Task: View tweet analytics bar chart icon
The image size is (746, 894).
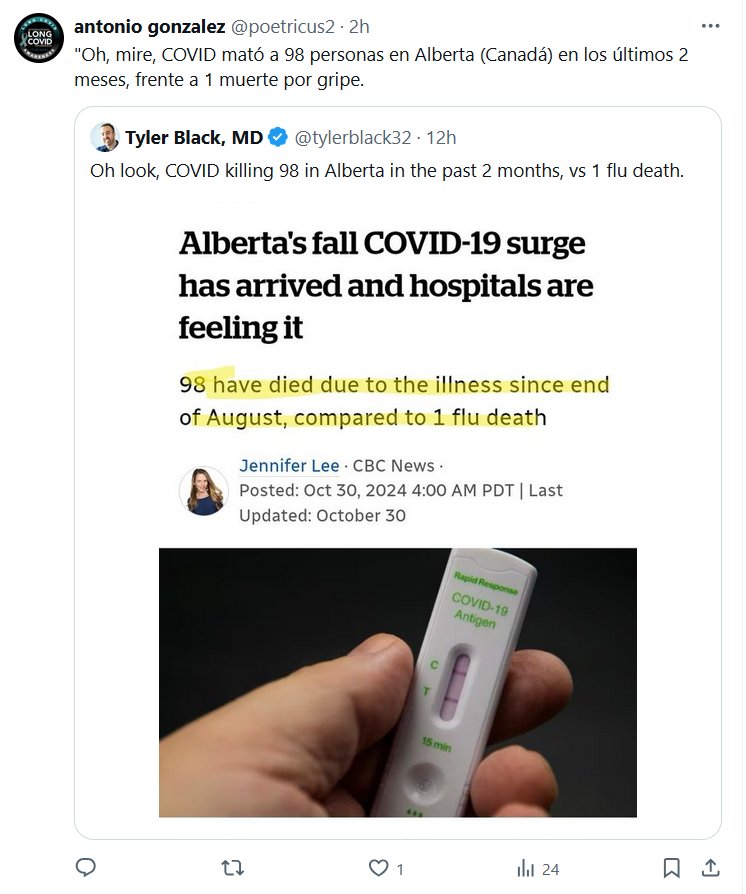Action: [524, 868]
